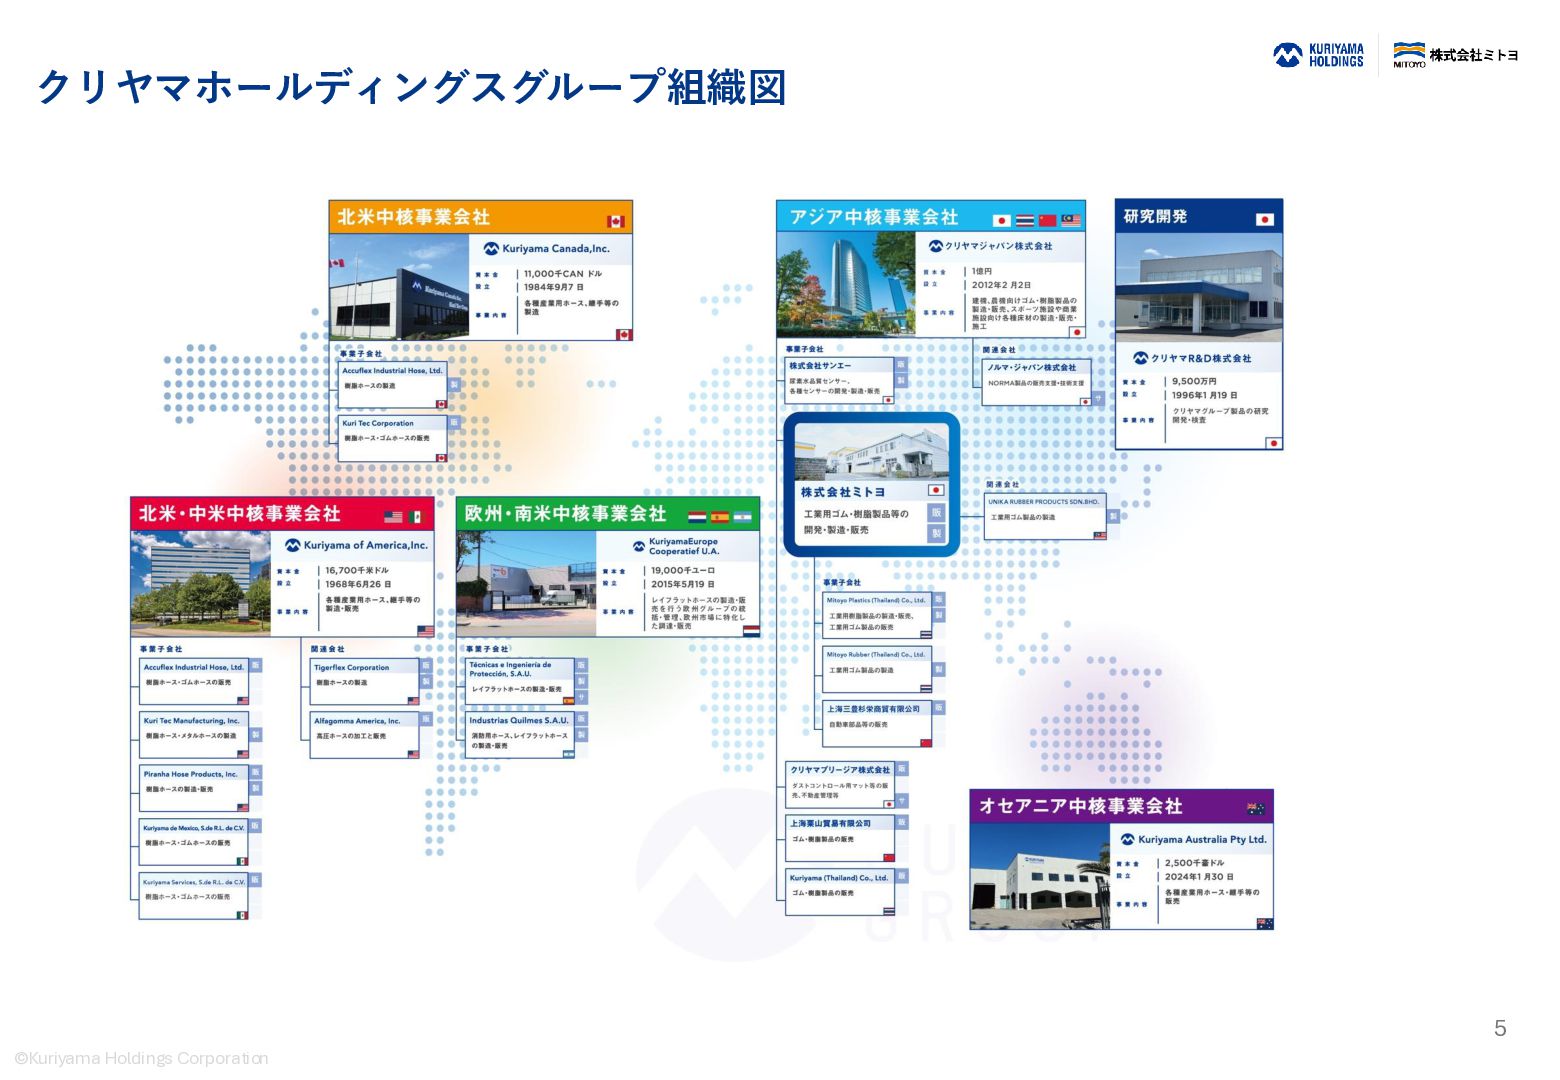Screen dimensions: 1560x1080
Task: Click Canada flag in 北米中核事業会社 header
Action: pyautogui.click(x=616, y=221)
